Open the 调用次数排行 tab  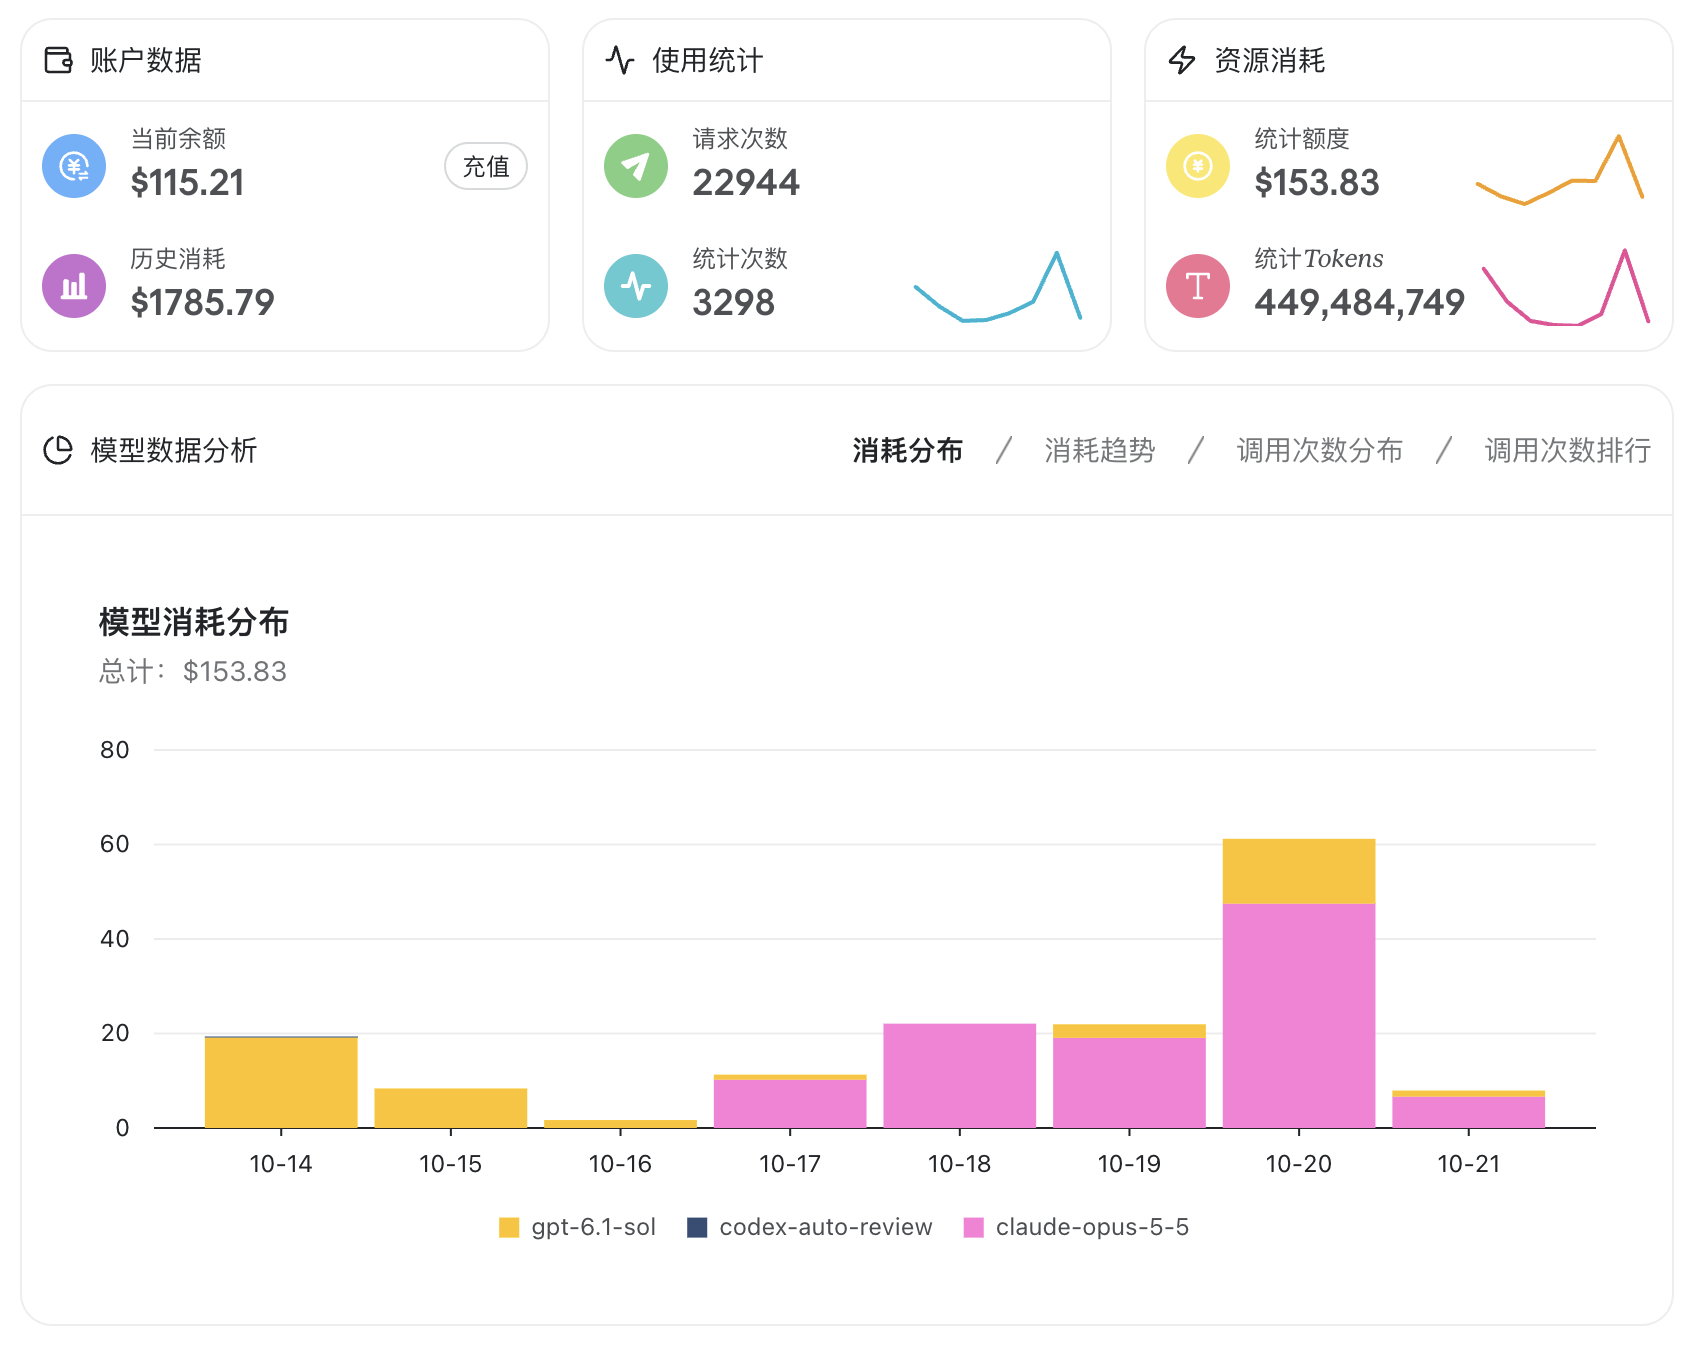tap(1568, 450)
